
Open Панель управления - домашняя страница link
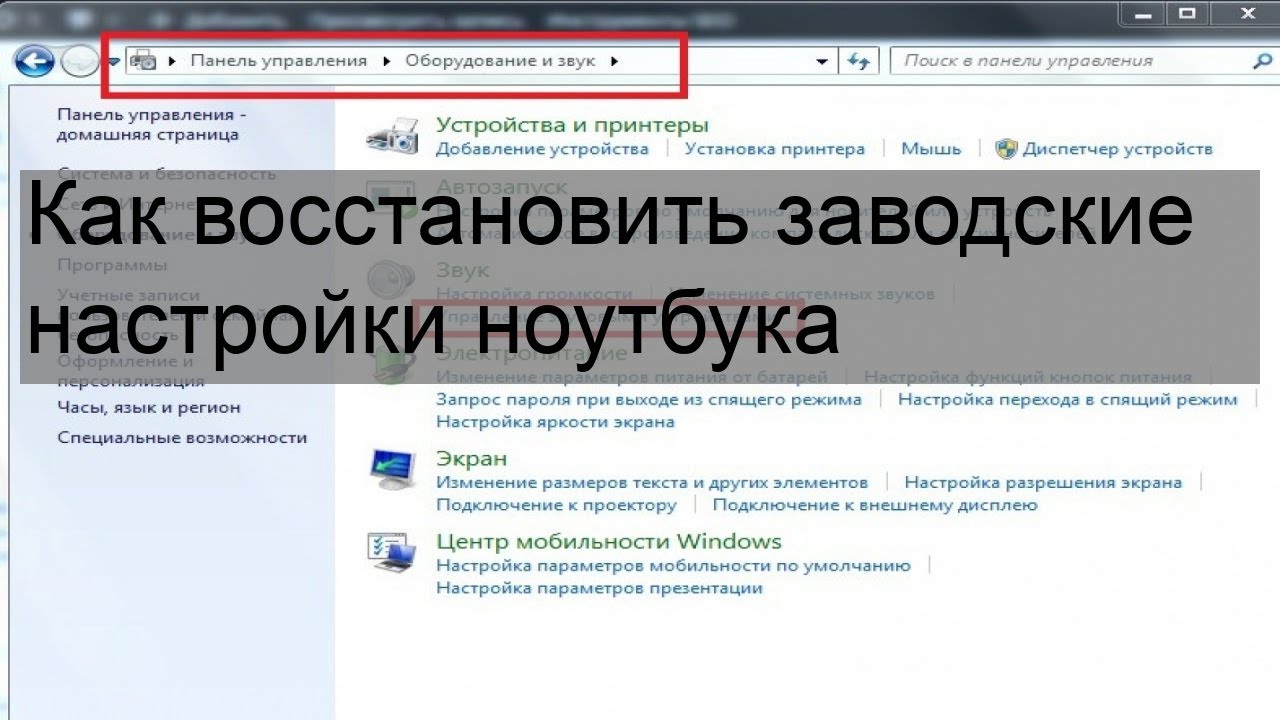click(x=152, y=125)
